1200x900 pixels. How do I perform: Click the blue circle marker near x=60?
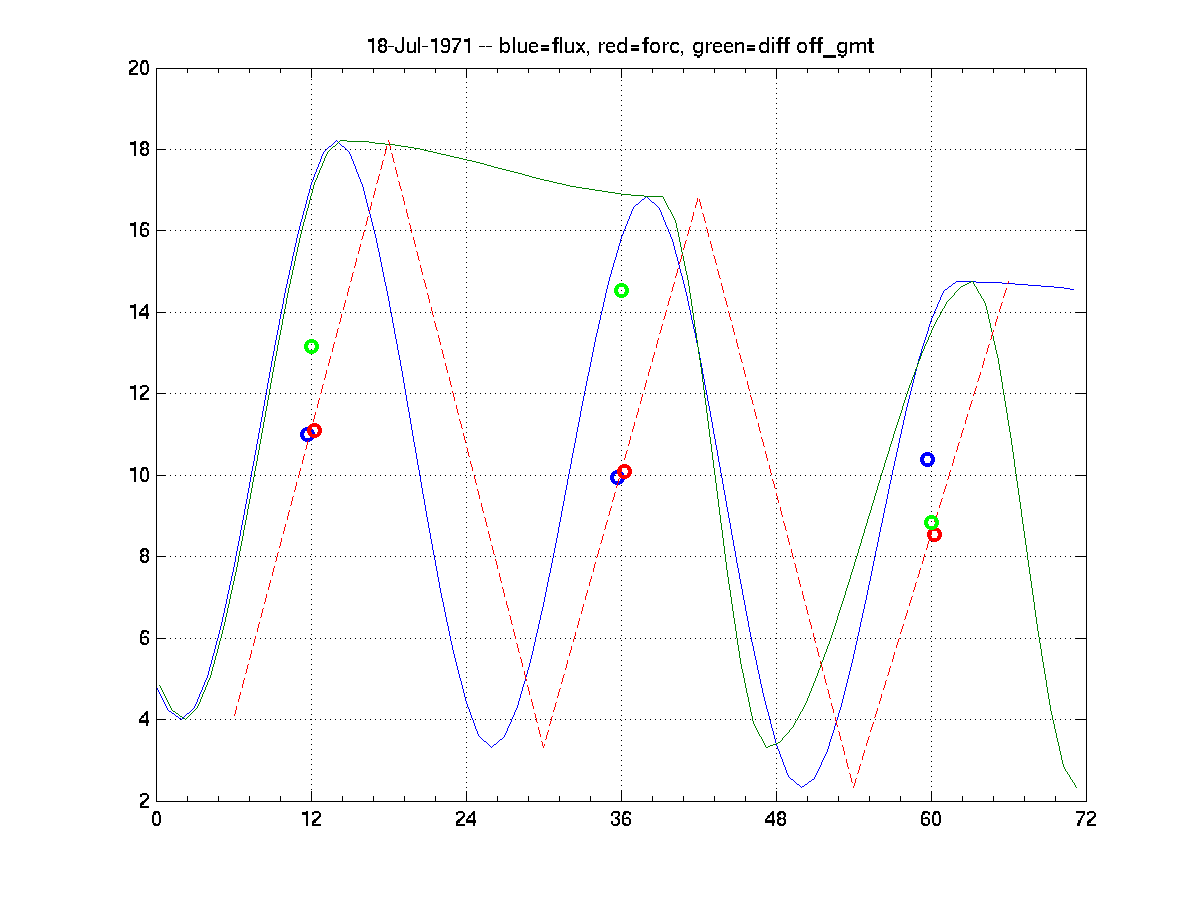(x=927, y=460)
